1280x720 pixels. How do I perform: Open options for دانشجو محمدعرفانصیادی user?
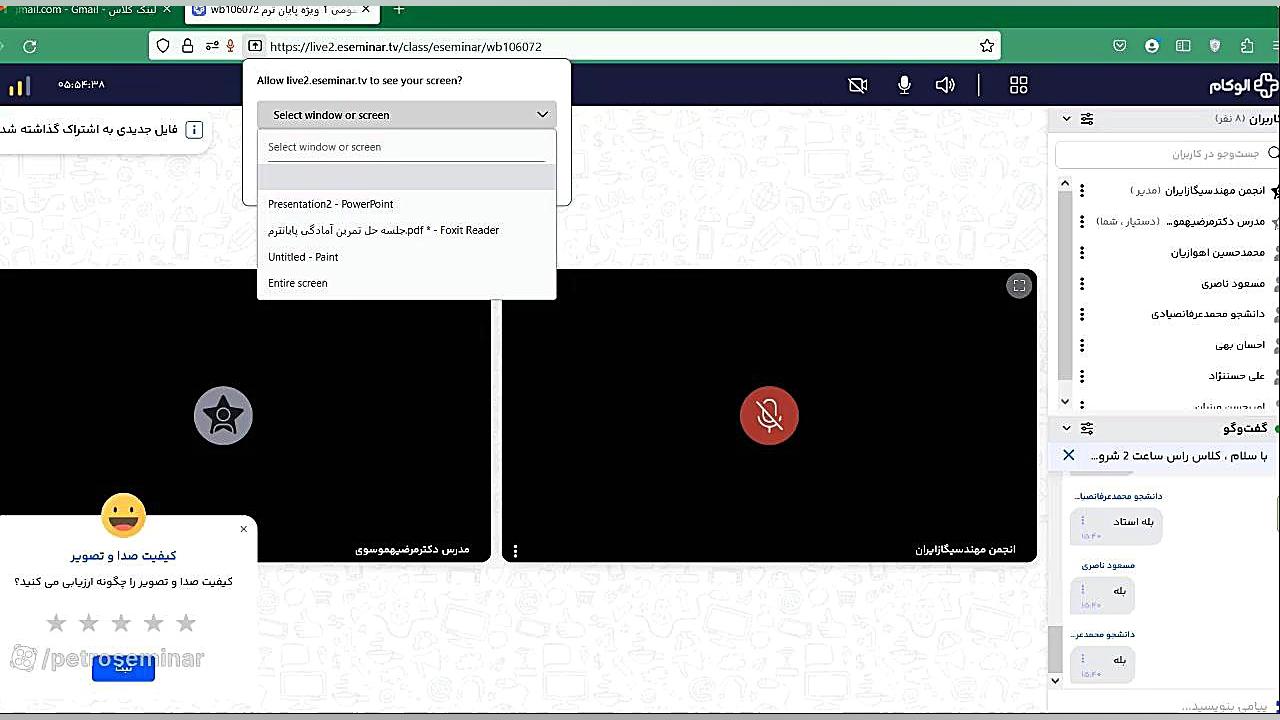coord(1082,314)
